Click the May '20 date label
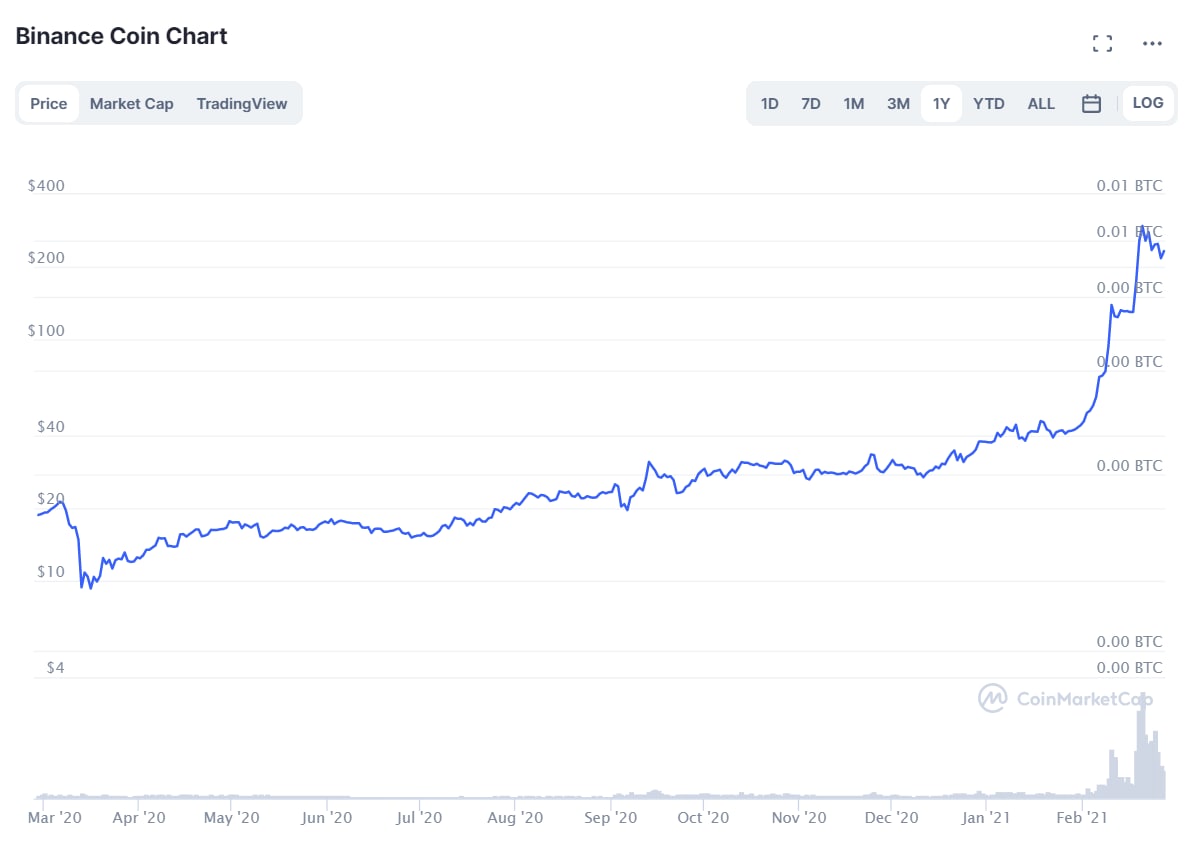This screenshot has width=1196, height=857. click(231, 817)
